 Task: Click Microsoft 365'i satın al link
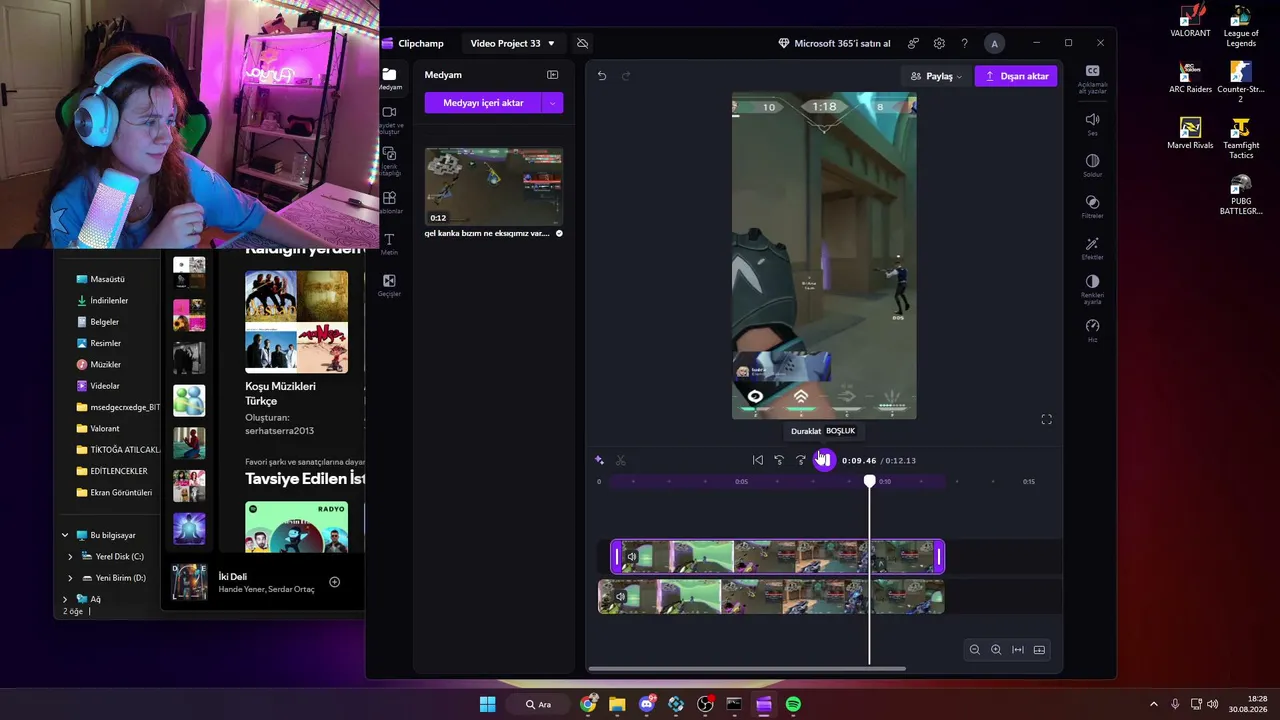point(834,44)
